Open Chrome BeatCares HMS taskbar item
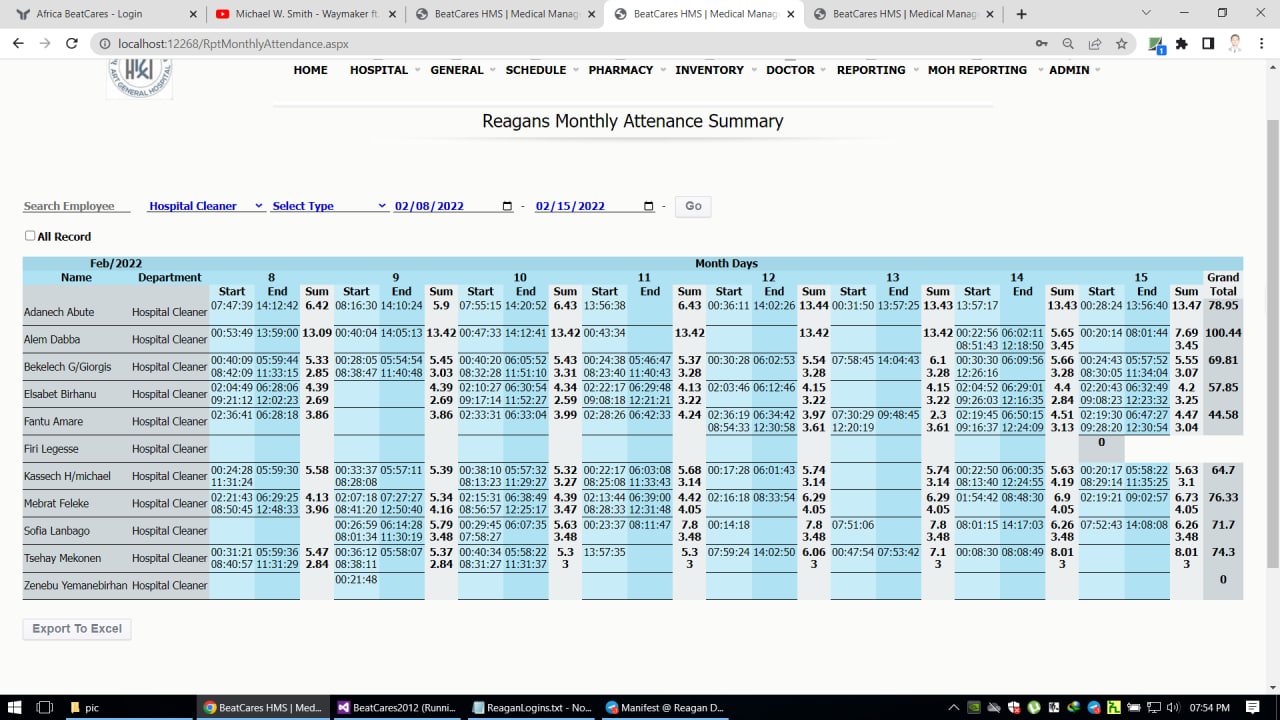 tap(263, 707)
